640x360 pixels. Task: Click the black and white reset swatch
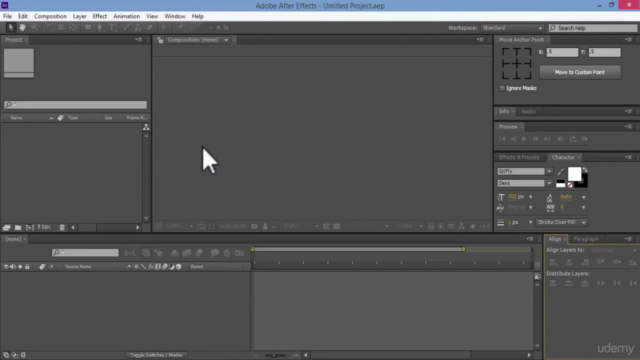coord(561,184)
